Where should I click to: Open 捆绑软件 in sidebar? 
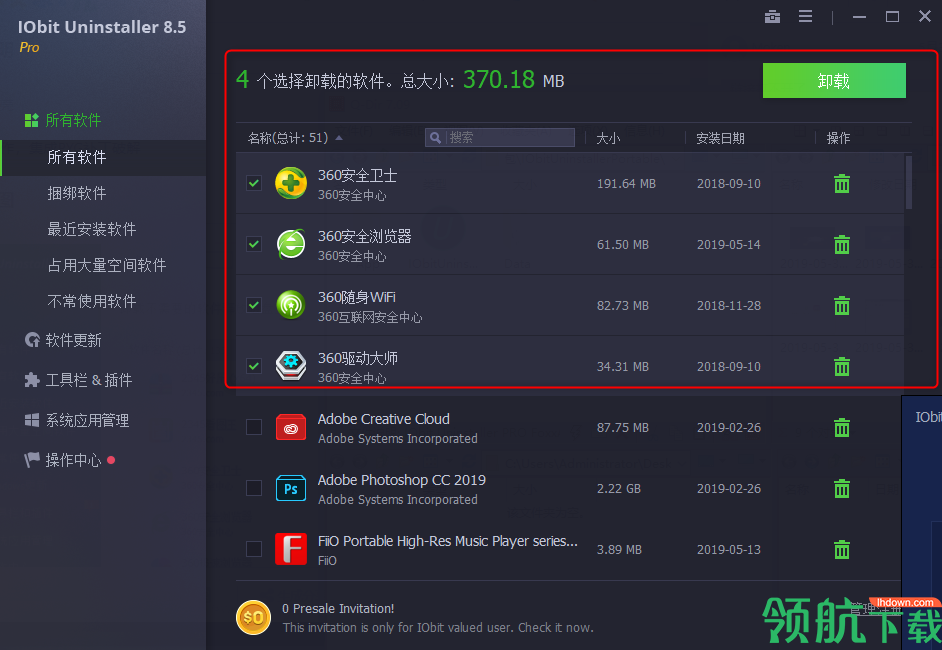point(76,193)
